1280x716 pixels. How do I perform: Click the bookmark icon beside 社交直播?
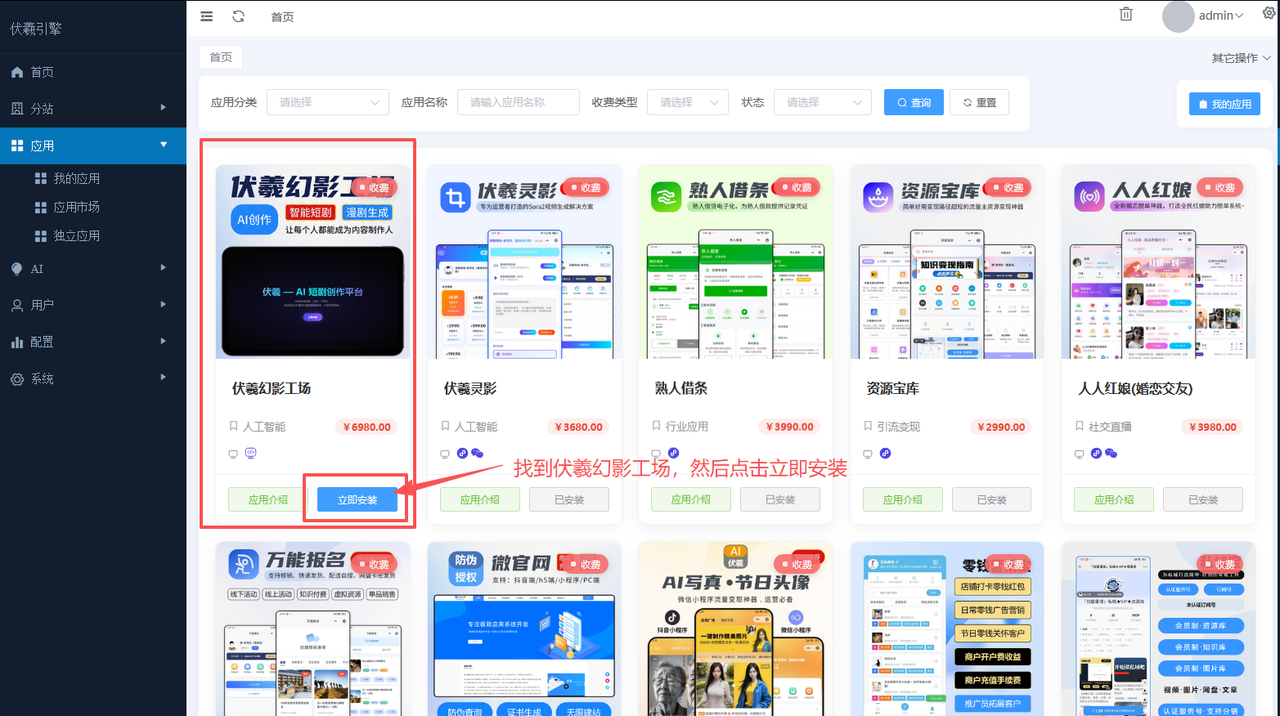[1080, 426]
